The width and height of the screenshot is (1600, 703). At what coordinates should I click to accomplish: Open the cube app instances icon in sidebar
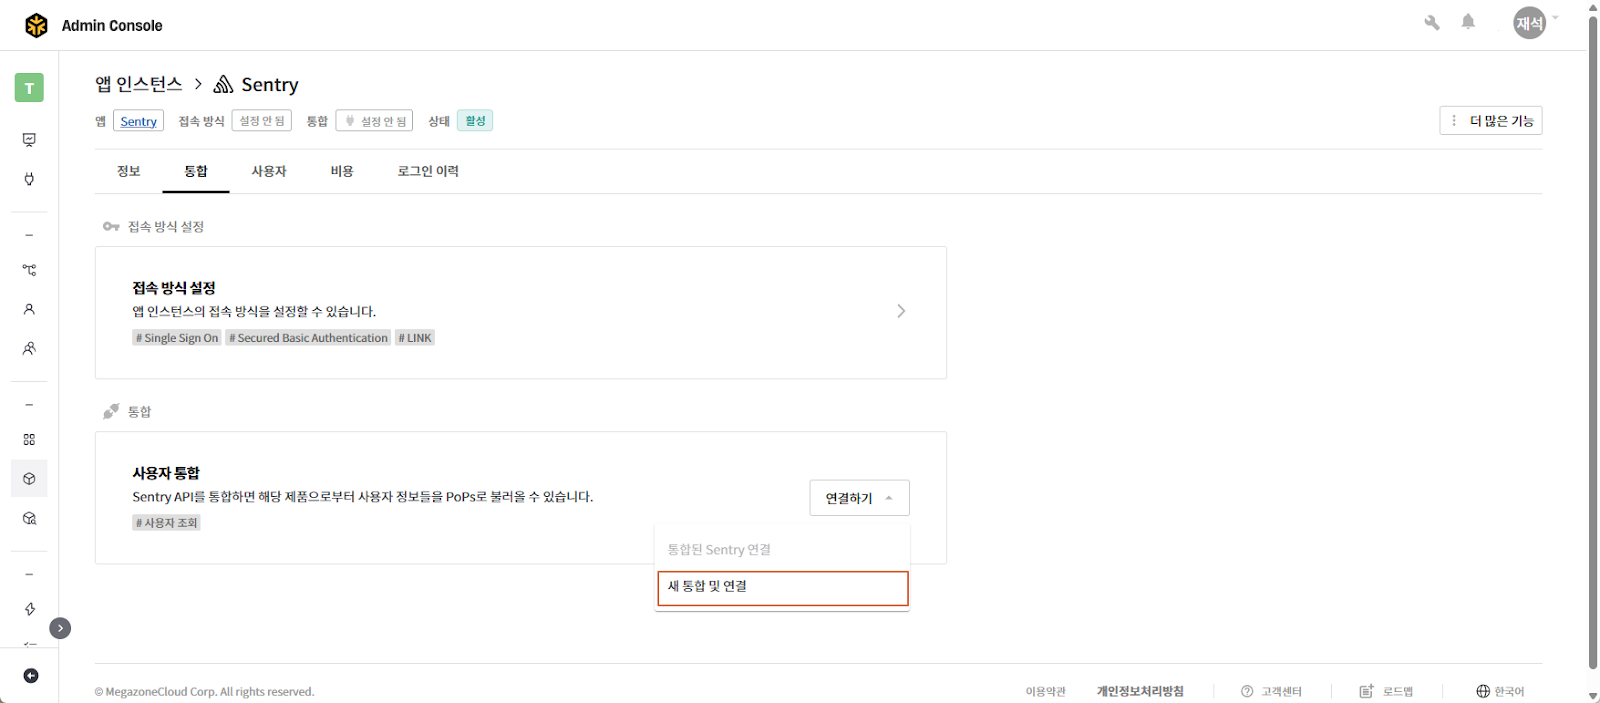tap(29, 479)
